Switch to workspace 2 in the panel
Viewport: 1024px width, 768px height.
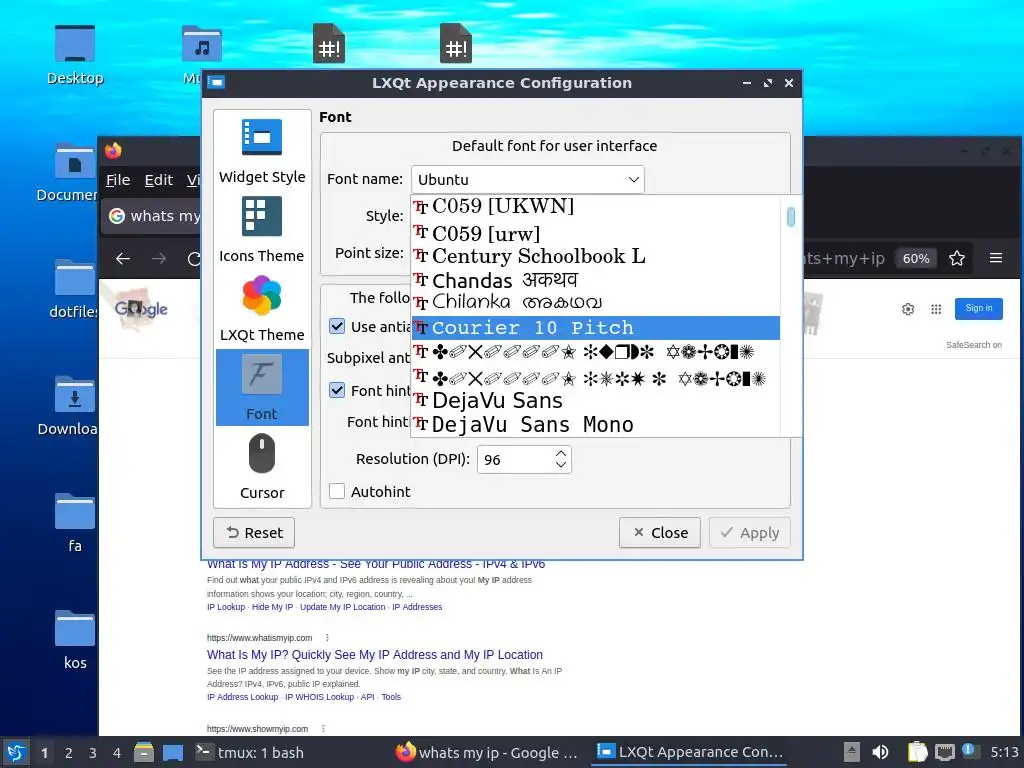pyautogui.click(x=69, y=753)
